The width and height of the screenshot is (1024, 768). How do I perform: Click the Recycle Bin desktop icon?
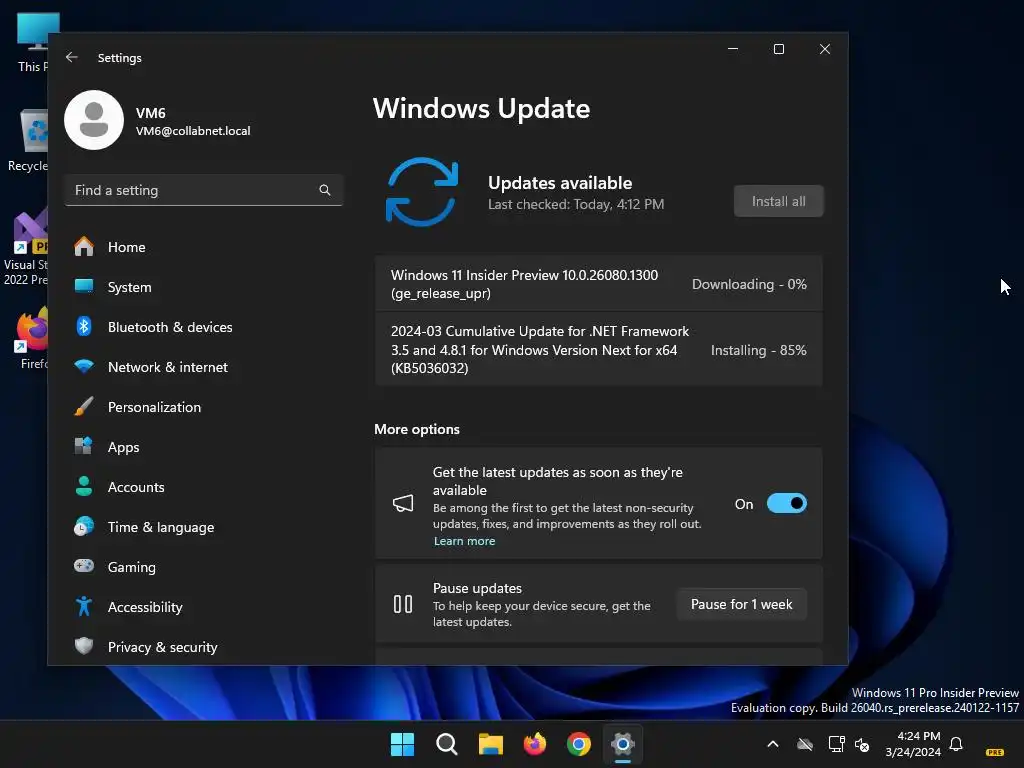(29, 140)
